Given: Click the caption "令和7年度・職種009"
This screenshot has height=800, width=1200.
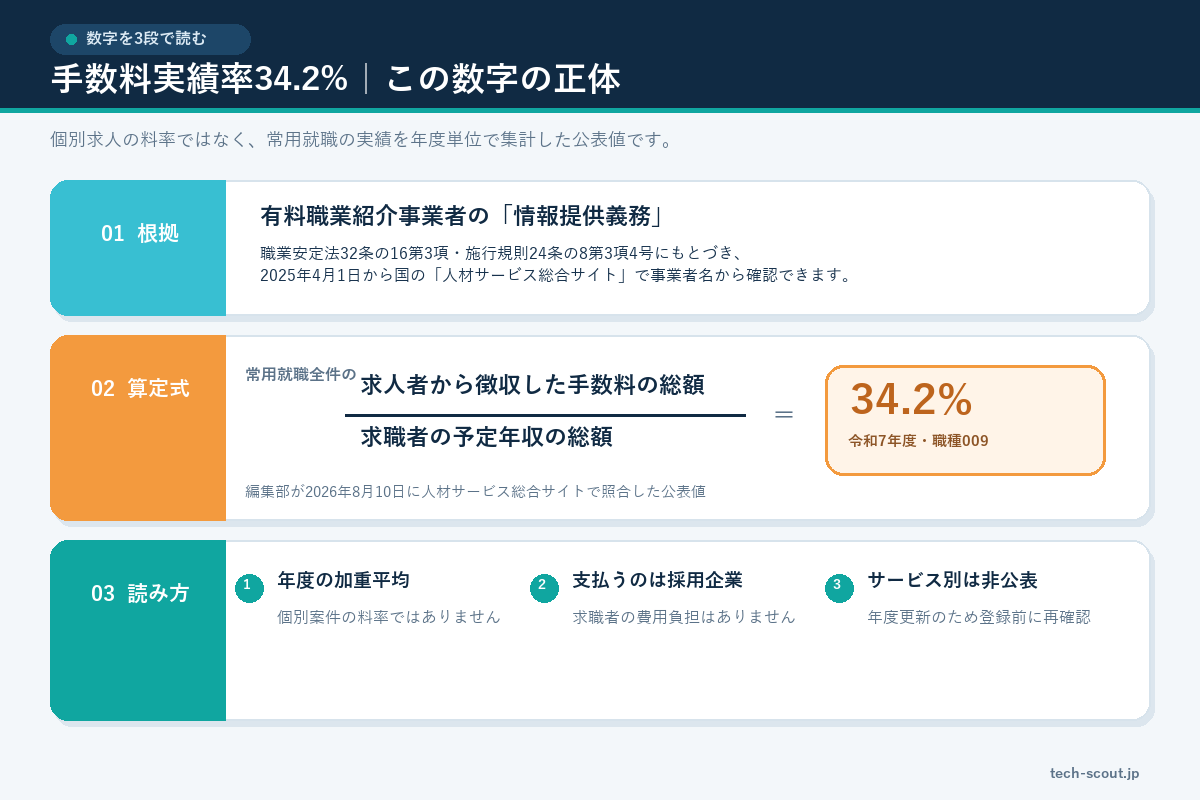Looking at the screenshot, I should click(x=918, y=441).
